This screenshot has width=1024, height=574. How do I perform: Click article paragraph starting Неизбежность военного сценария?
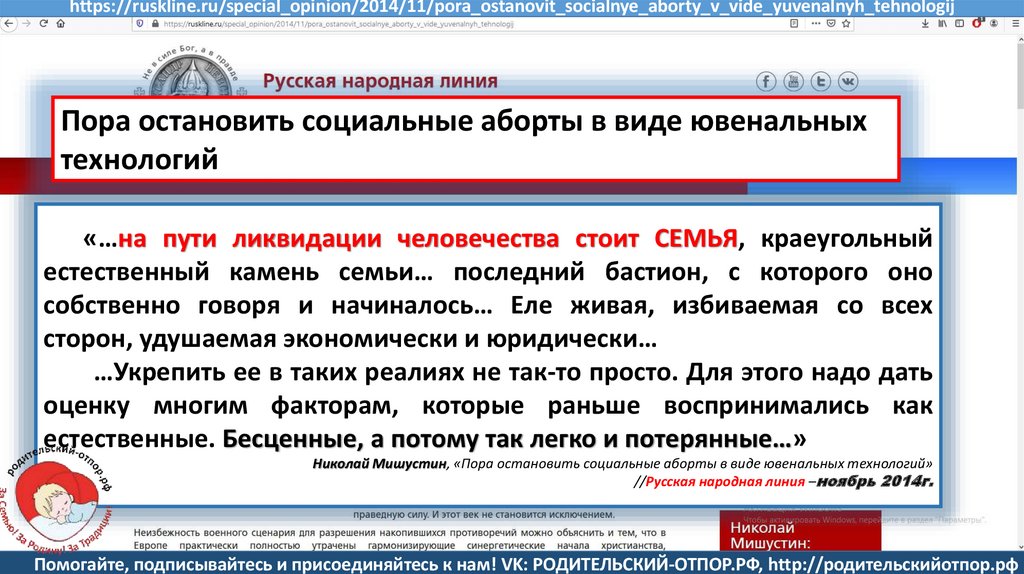(x=400, y=539)
